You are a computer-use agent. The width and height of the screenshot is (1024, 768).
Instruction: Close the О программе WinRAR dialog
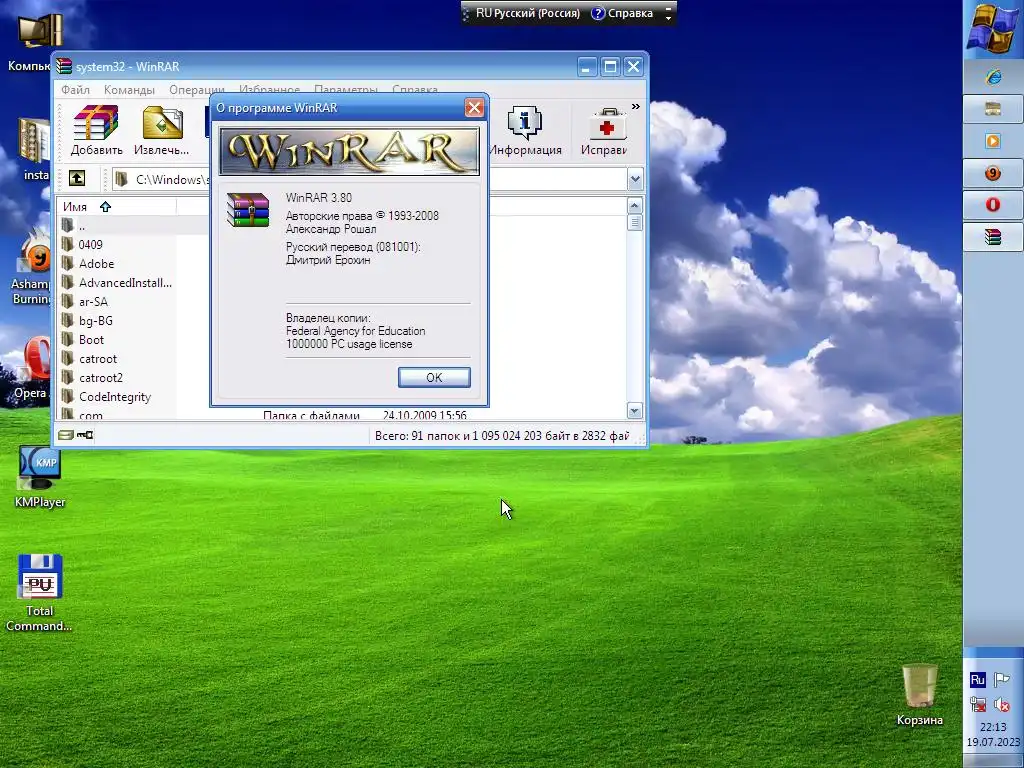click(x=474, y=107)
